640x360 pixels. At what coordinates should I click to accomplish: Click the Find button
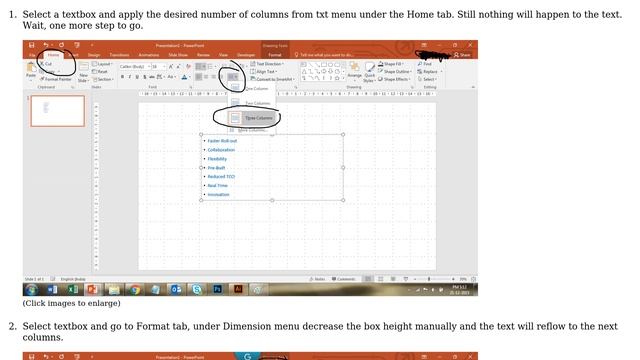coord(424,64)
